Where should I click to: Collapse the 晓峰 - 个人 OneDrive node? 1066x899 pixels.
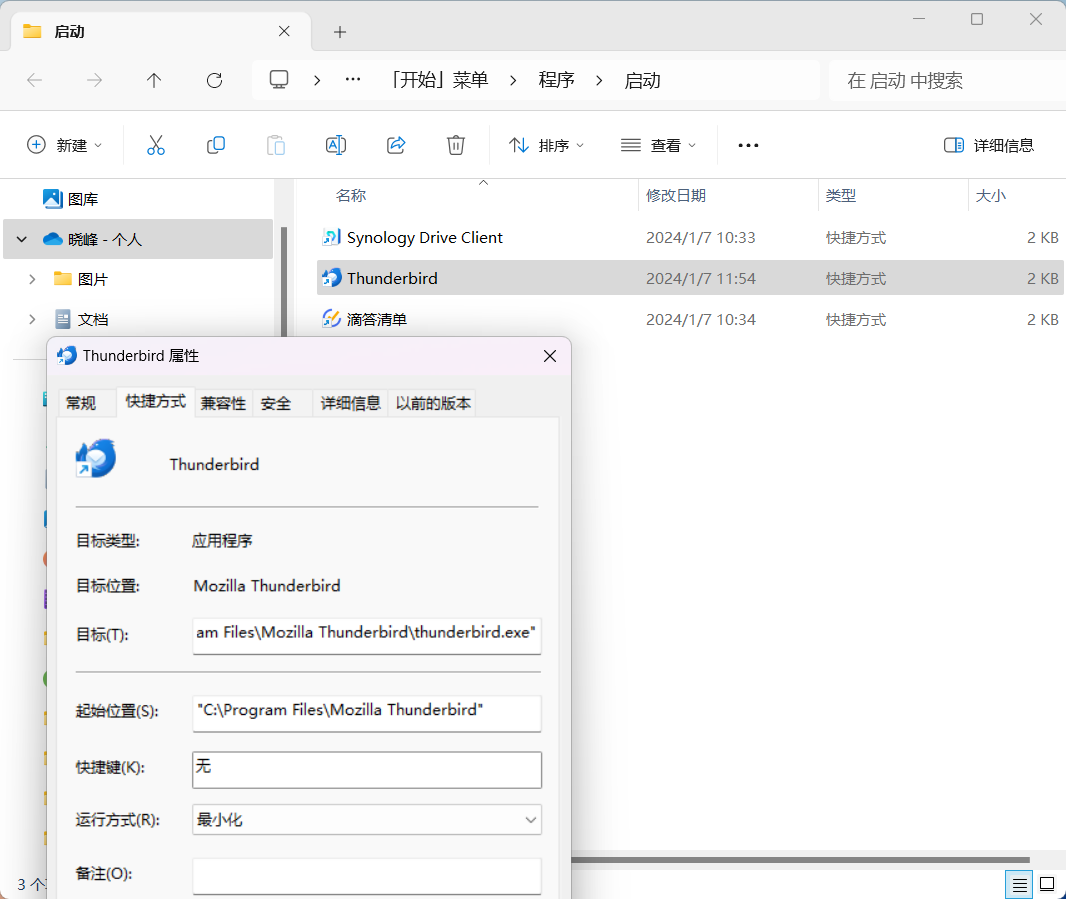tap(22, 239)
